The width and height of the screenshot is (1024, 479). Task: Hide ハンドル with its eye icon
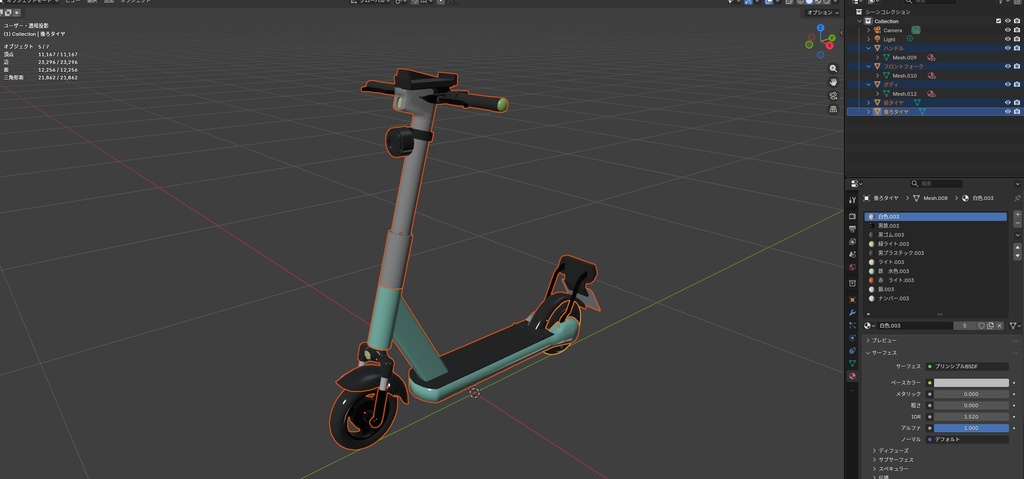click(1008, 48)
